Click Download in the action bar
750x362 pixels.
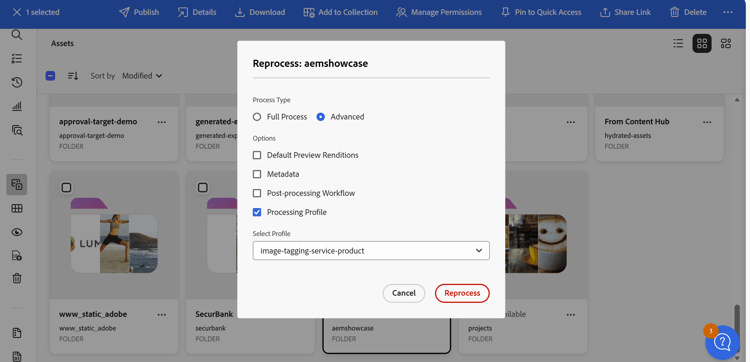[260, 12]
